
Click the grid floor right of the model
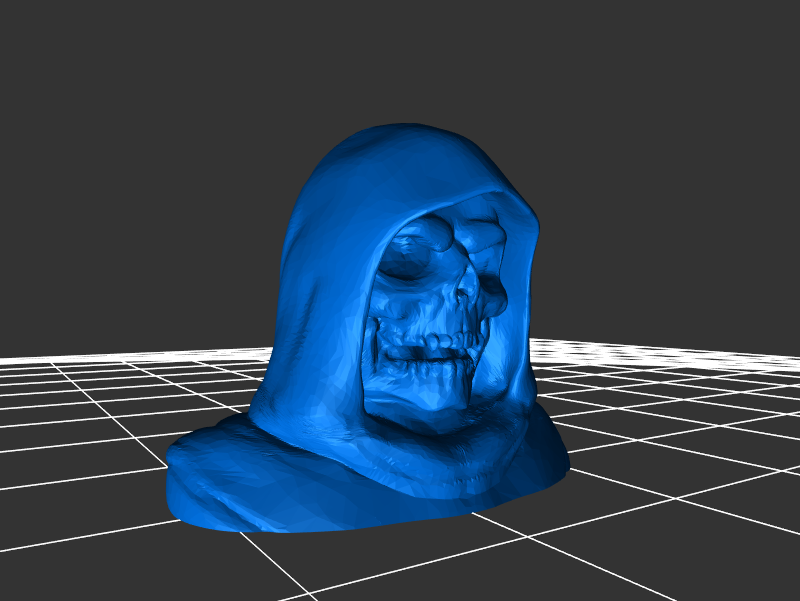[x=680, y=430]
